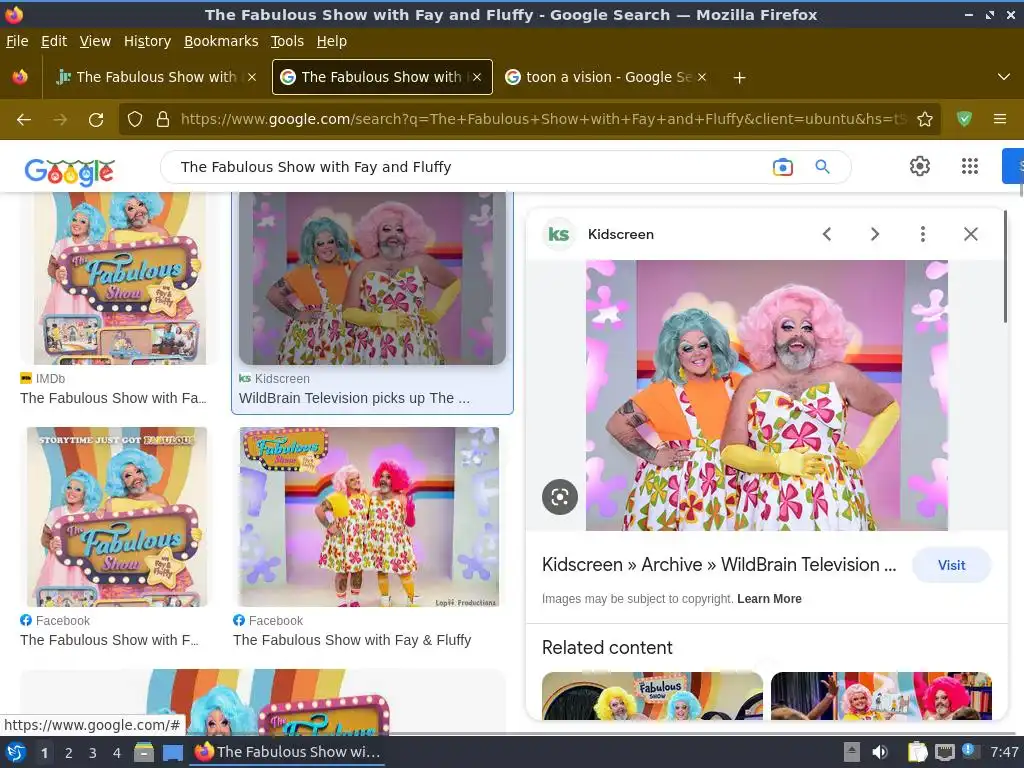Open the Tools menu
1024x768 pixels.
pyautogui.click(x=287, y=41)
